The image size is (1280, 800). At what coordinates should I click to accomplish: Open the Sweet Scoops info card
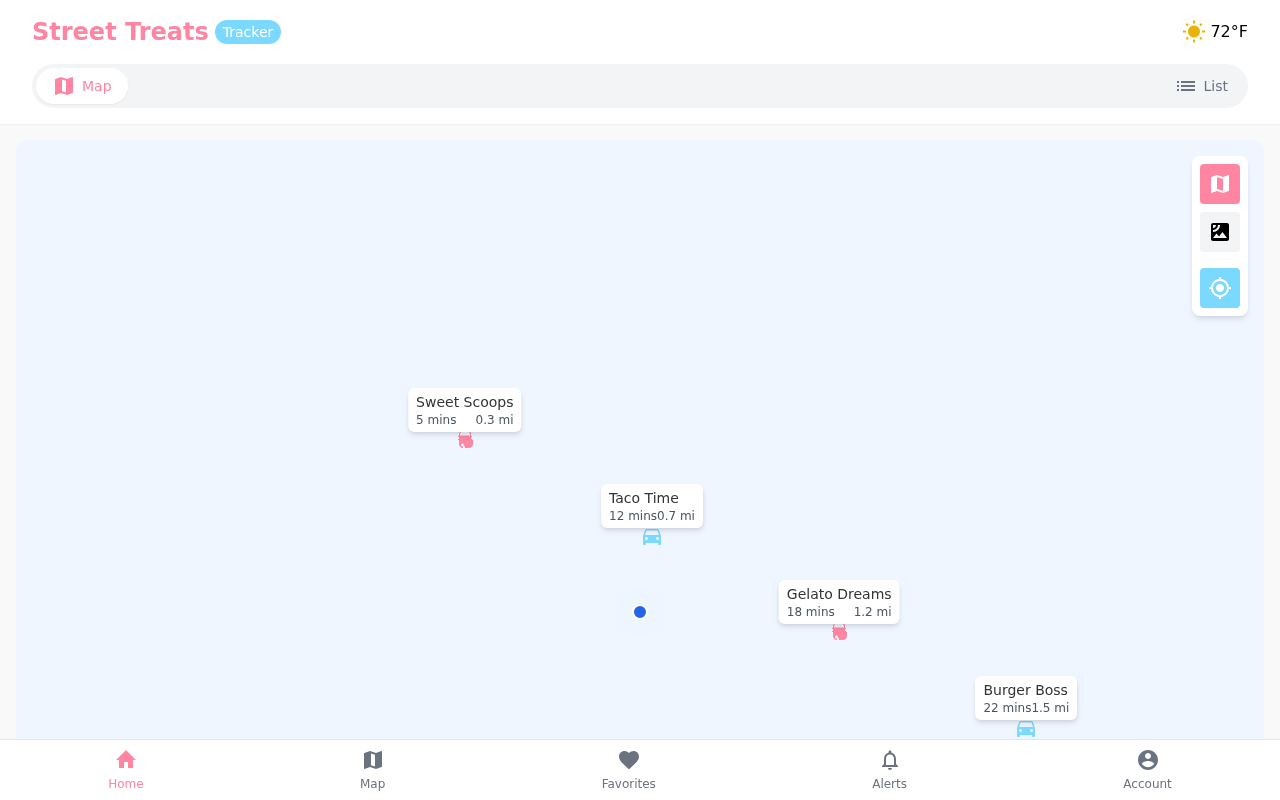click(x=464, y=409)
